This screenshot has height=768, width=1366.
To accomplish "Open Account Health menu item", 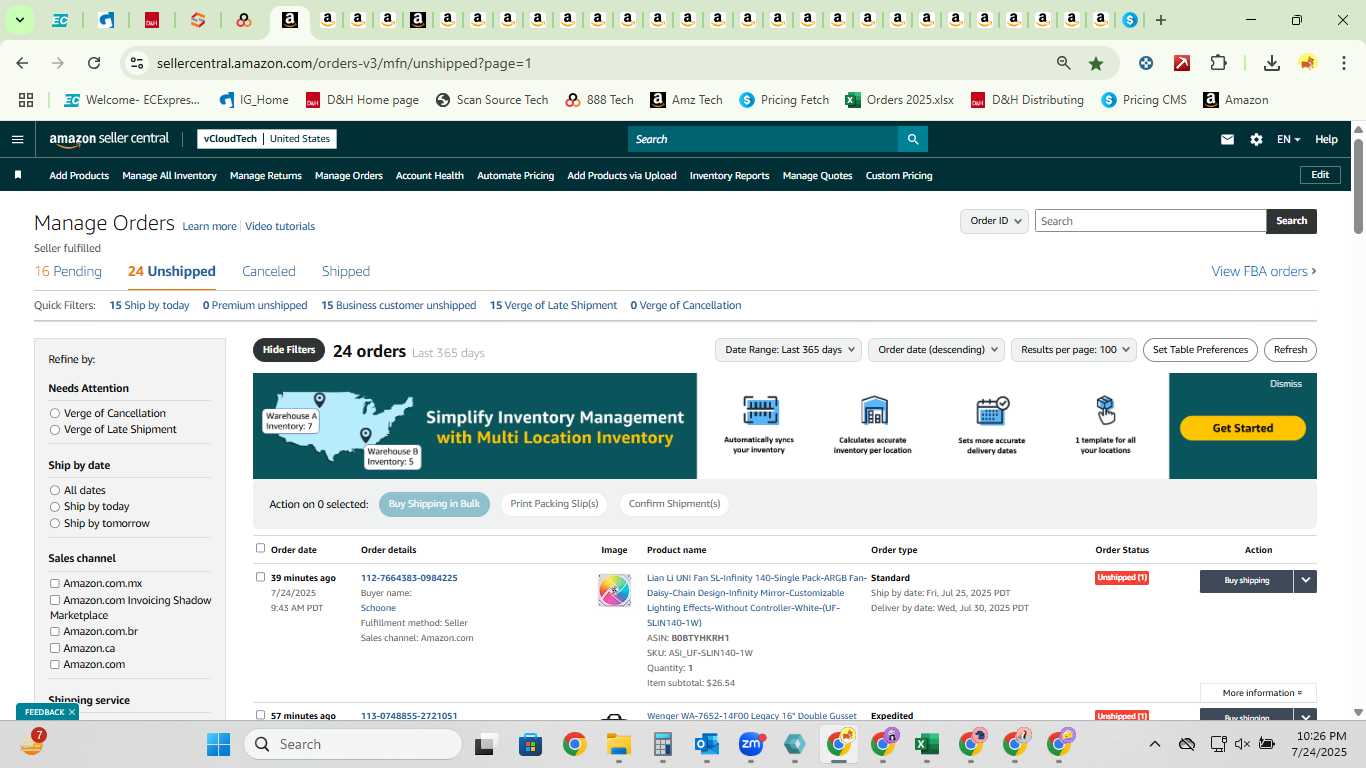I will 430,175.
